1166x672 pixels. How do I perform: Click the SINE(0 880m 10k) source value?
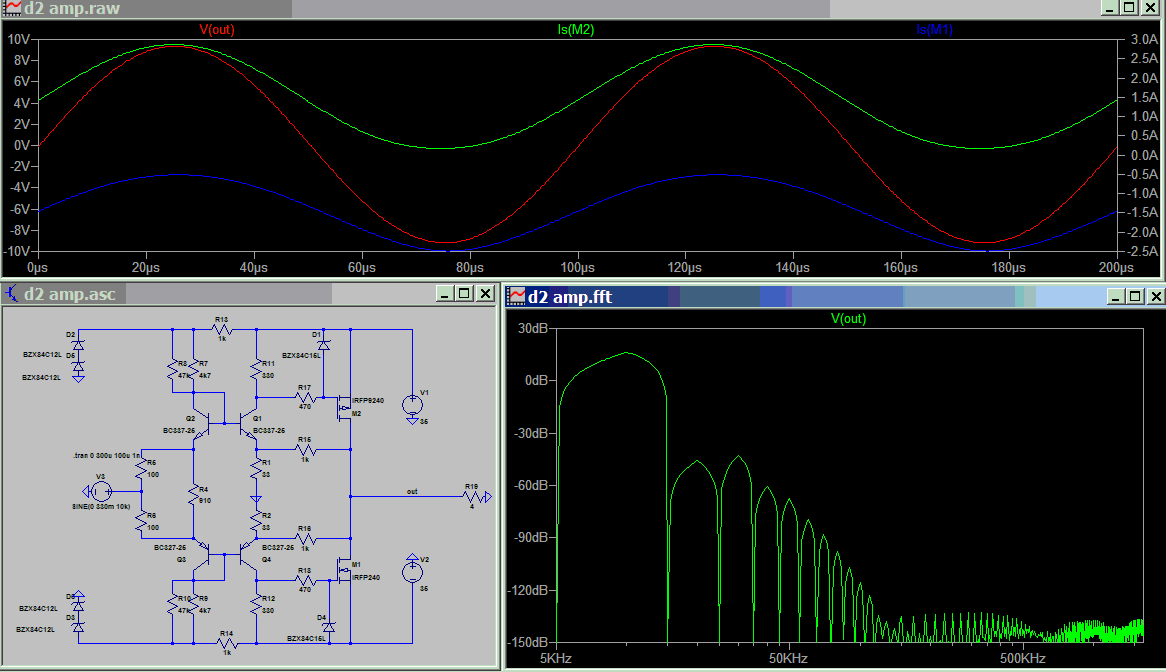(101, 506)
